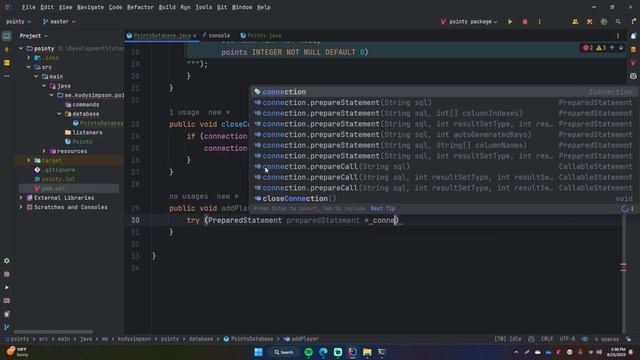Collapse the src folder
This screenshot has width=640, height=360.
tap(29, 67)
